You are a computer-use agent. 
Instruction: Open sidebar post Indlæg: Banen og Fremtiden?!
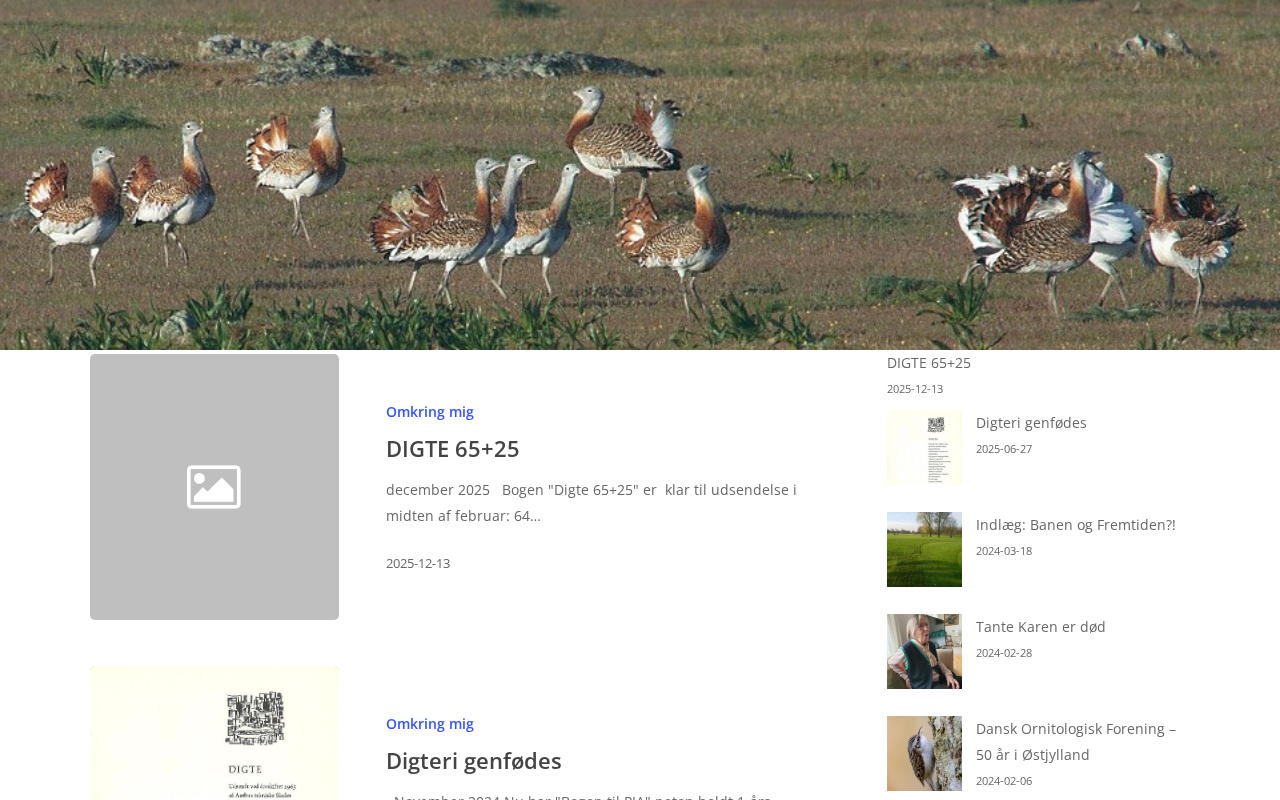(x=1076, y=525)
